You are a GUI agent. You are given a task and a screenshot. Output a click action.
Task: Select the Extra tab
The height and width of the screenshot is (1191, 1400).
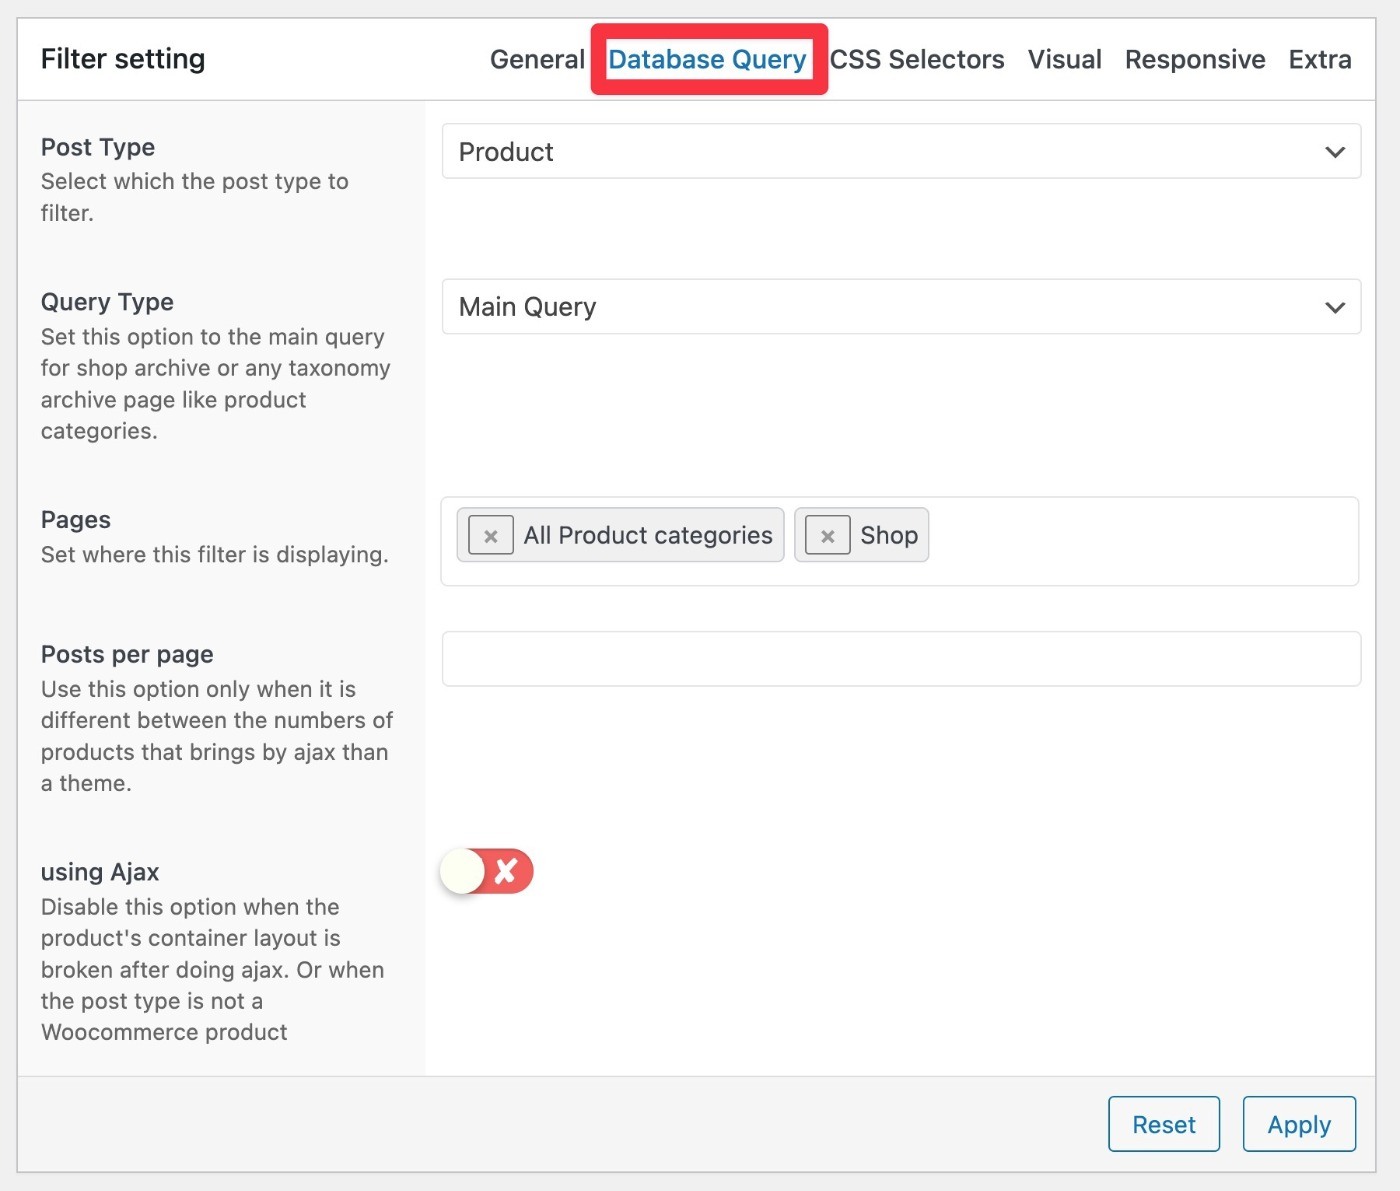pyautogui.click(x=1320, y=60)
